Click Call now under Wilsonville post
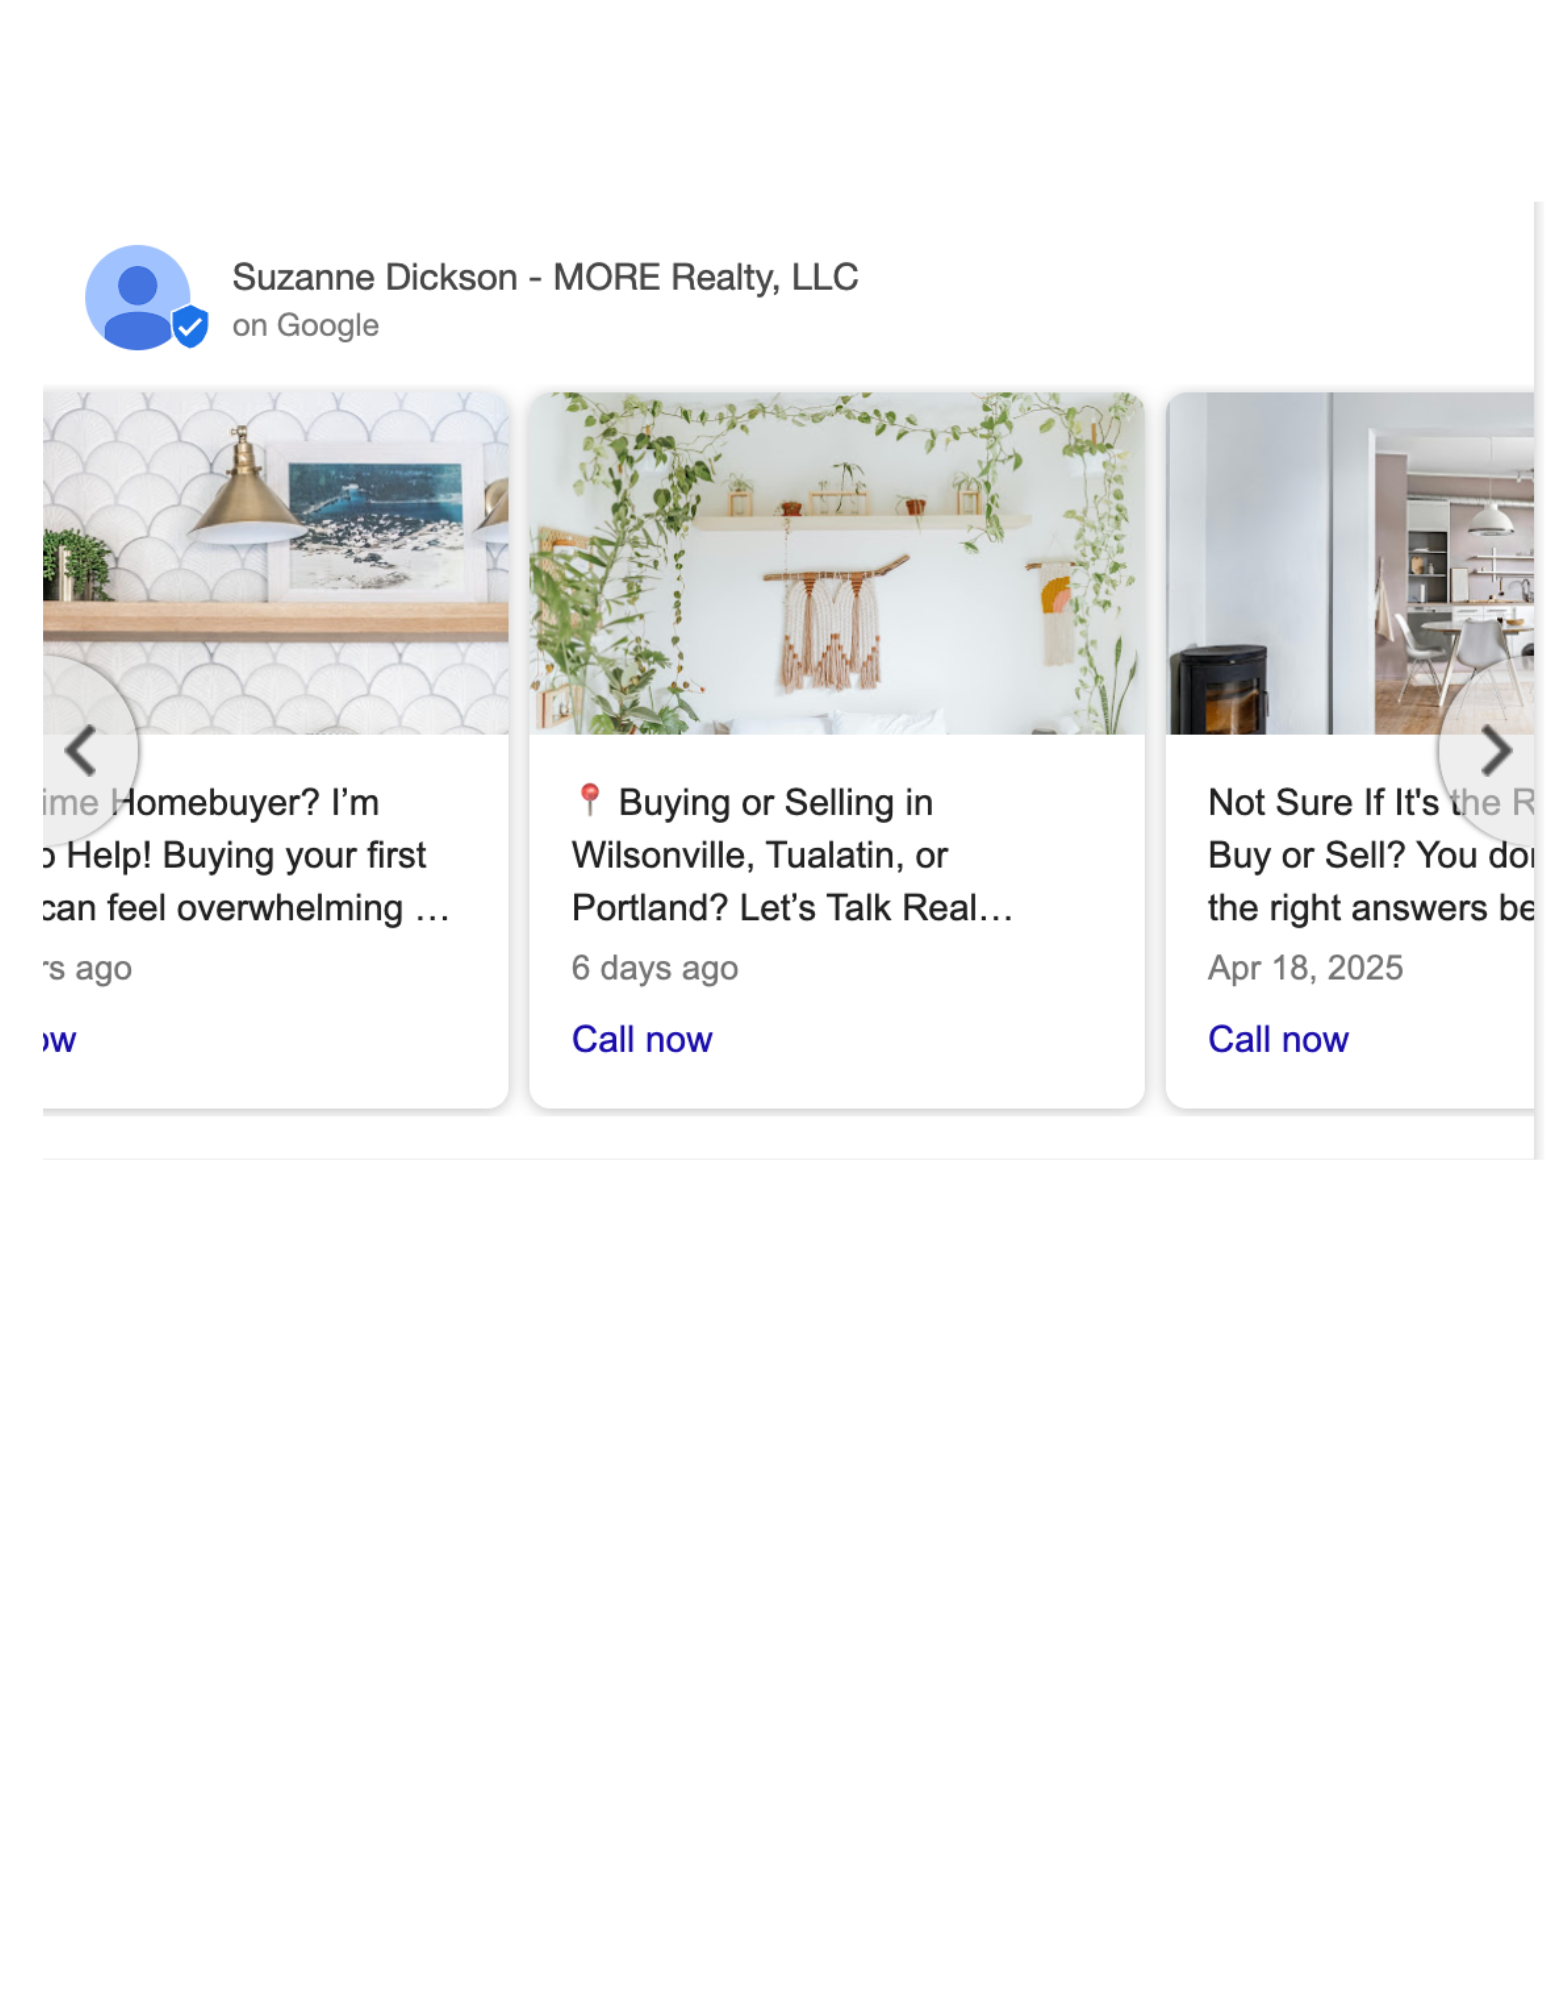The image size is (1545, 2000). [642, 1039]
